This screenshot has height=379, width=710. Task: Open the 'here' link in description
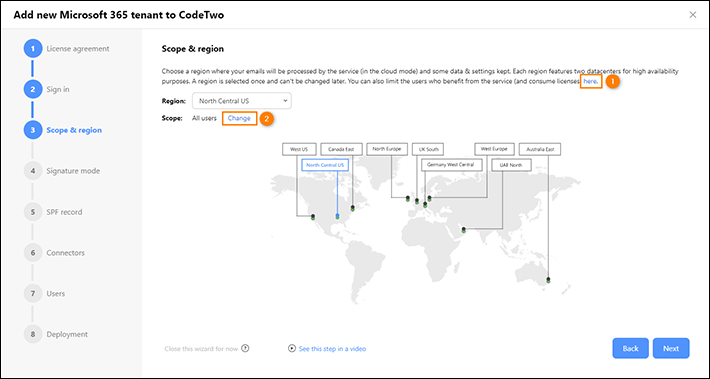coord(590,81)
